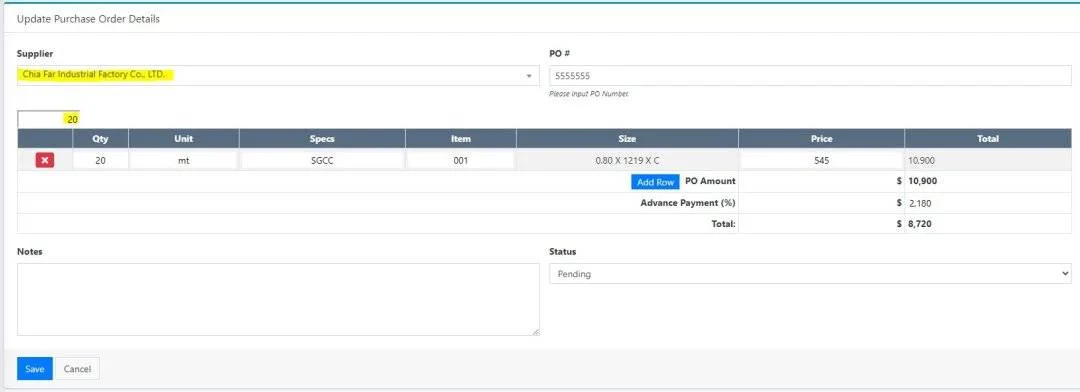Screen dimensions: 1080x392
Task: Click the Update Purchase Order Details heading
Action: pyautogui.click(x=88, y=19)
